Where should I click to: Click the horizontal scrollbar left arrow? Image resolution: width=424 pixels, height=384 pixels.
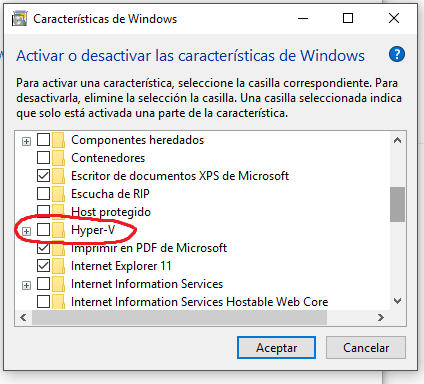[x=23, y=317]
